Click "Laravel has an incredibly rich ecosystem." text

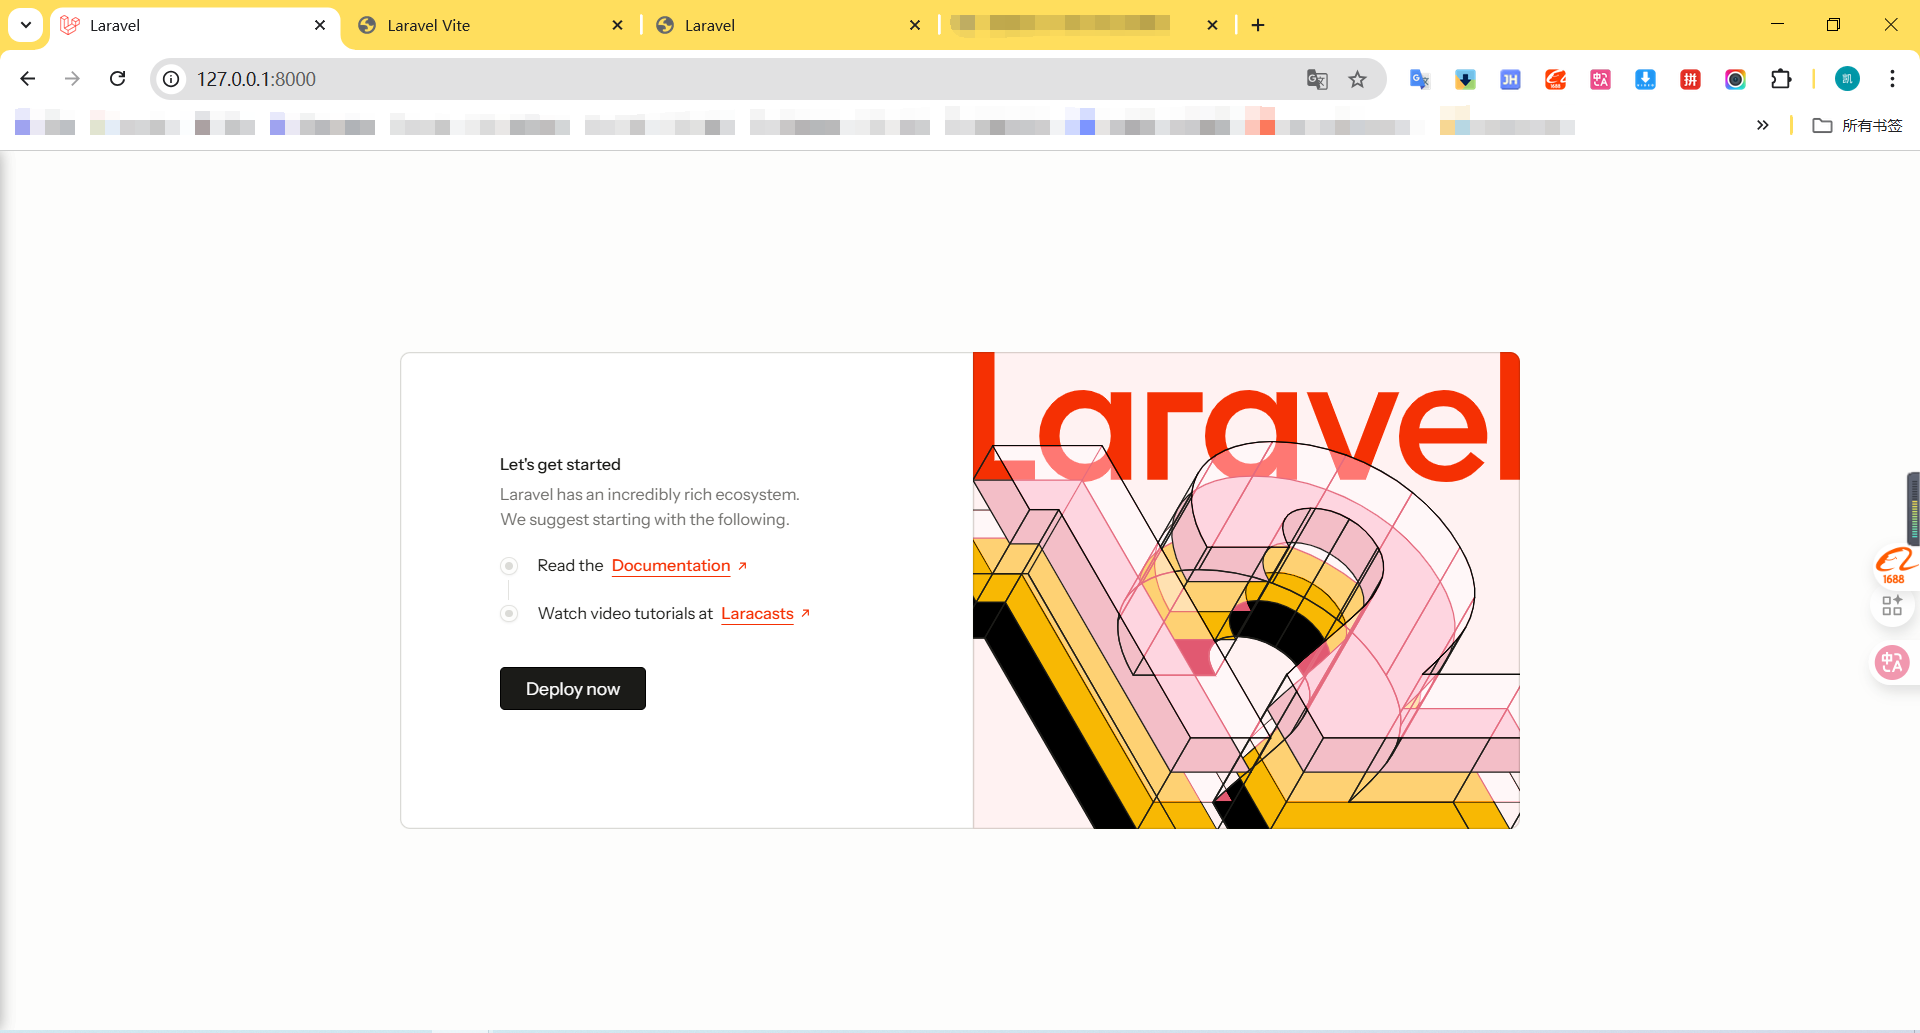[650, 494]
